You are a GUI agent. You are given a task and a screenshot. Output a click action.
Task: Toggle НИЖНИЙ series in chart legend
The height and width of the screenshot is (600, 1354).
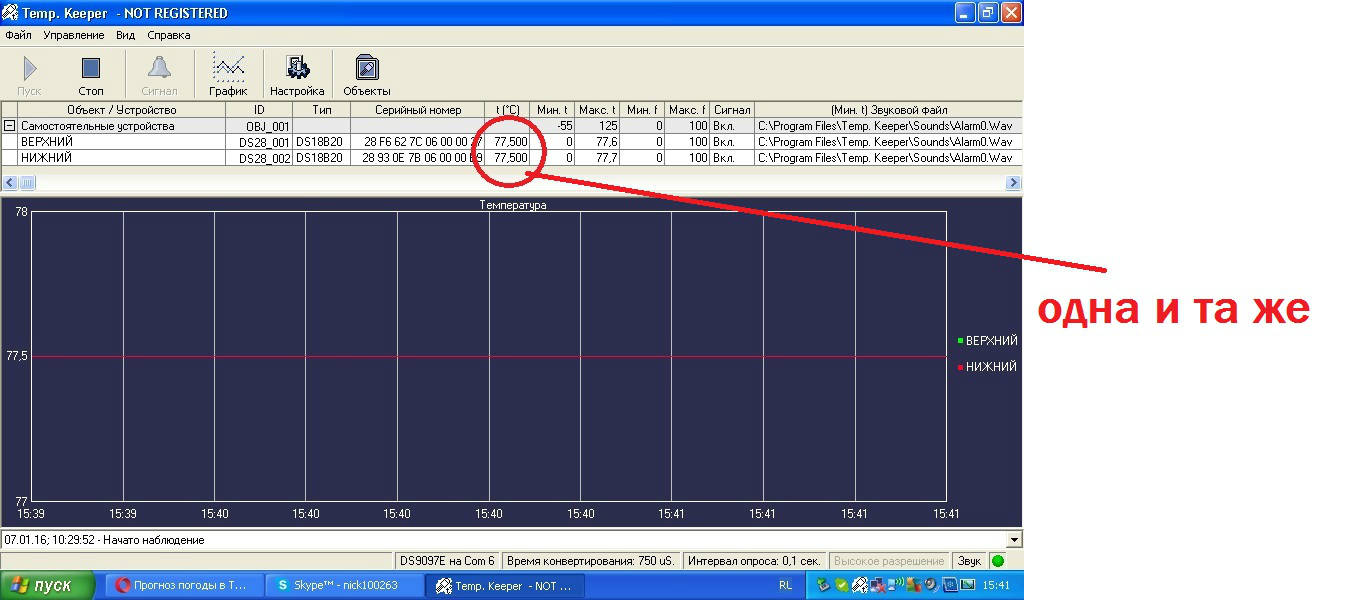986,367
